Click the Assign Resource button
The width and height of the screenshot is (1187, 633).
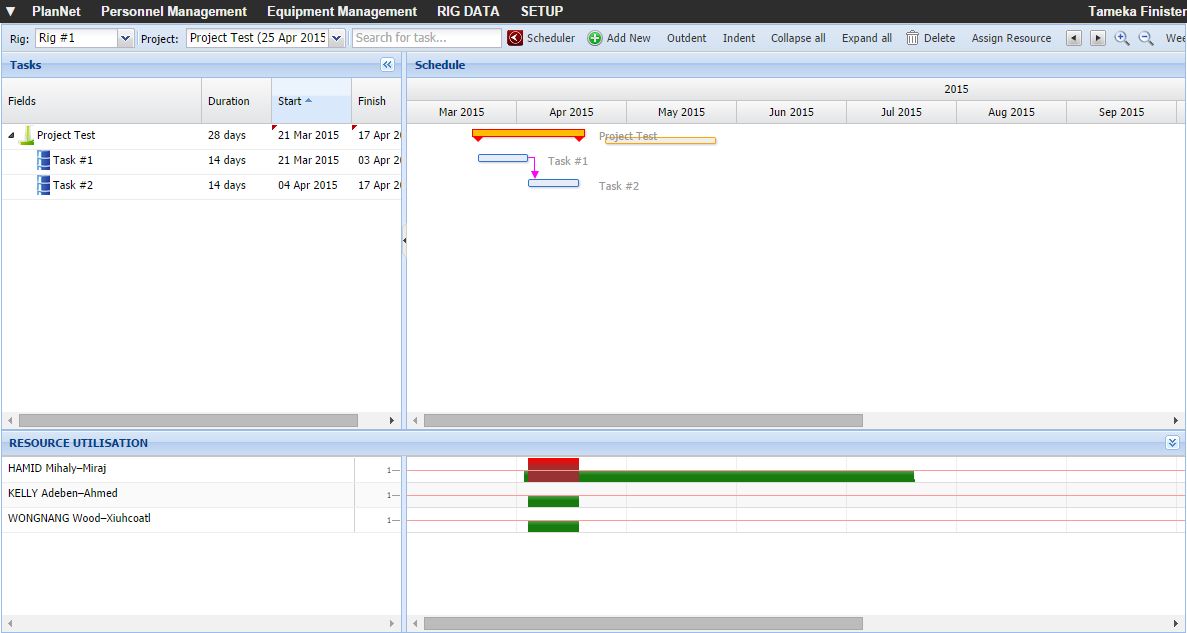click(x=1011, y=38)
